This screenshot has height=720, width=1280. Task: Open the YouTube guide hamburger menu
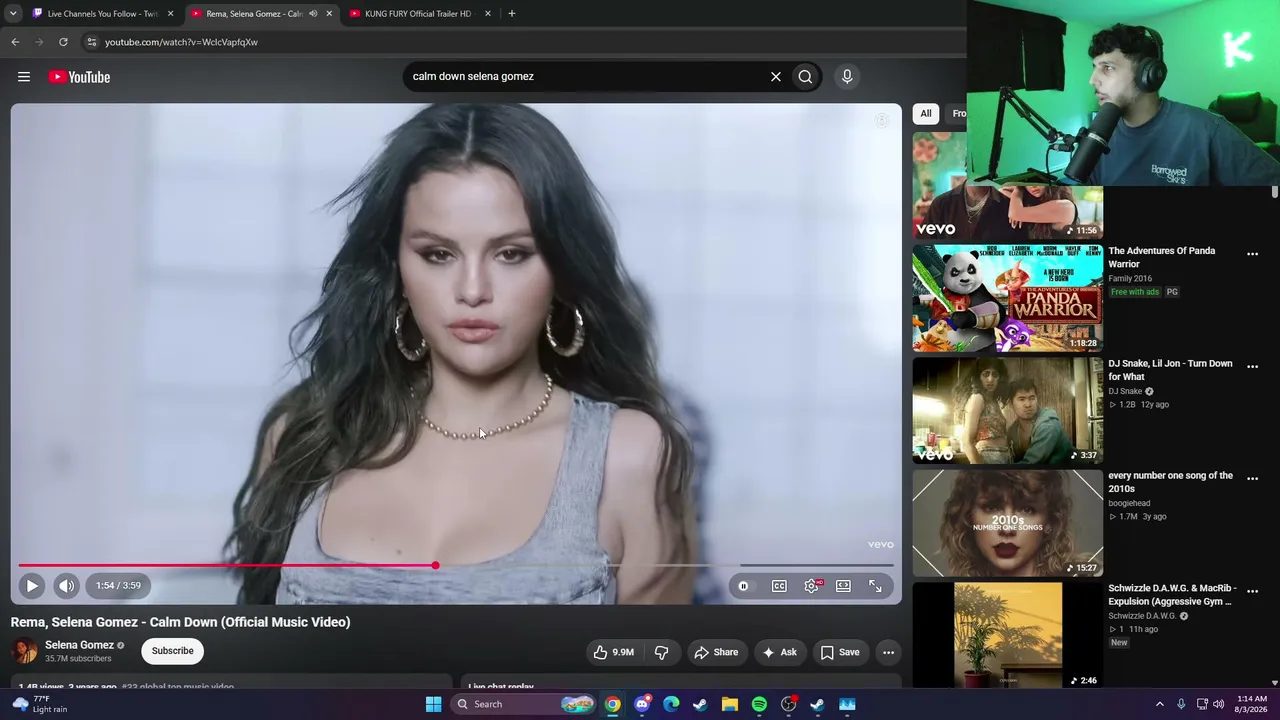[x=24, y=77]
